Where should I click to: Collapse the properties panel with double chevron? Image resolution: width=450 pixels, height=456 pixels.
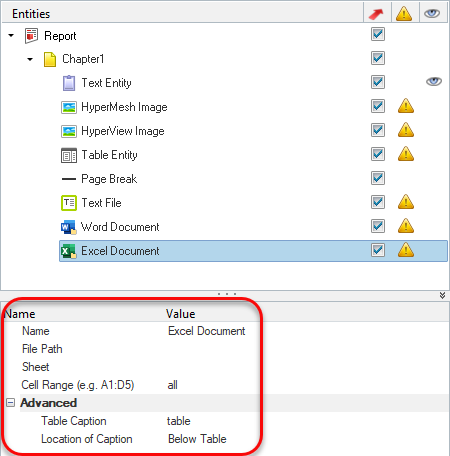(442, 295)
